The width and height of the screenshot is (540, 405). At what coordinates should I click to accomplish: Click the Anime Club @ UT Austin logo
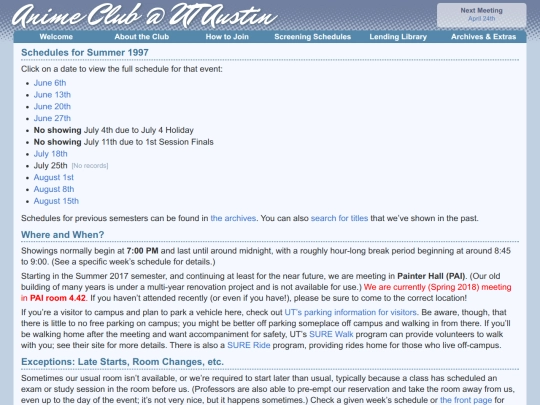click(144, 16)
